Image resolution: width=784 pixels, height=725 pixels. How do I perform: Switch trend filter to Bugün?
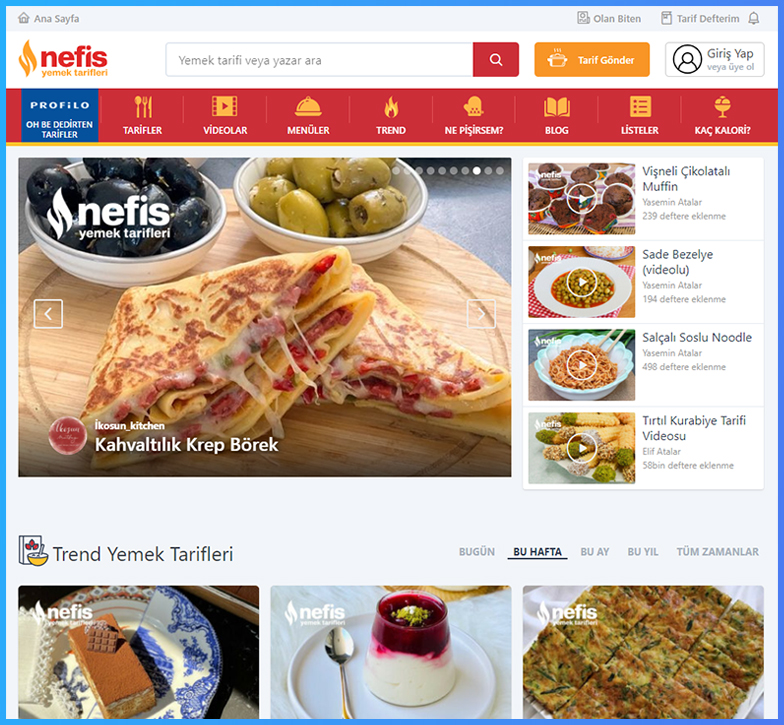click(x=476, y=552)
